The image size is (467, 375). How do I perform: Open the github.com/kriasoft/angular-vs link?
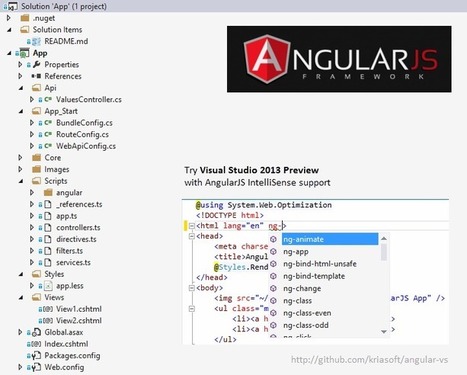coord(369,360)
